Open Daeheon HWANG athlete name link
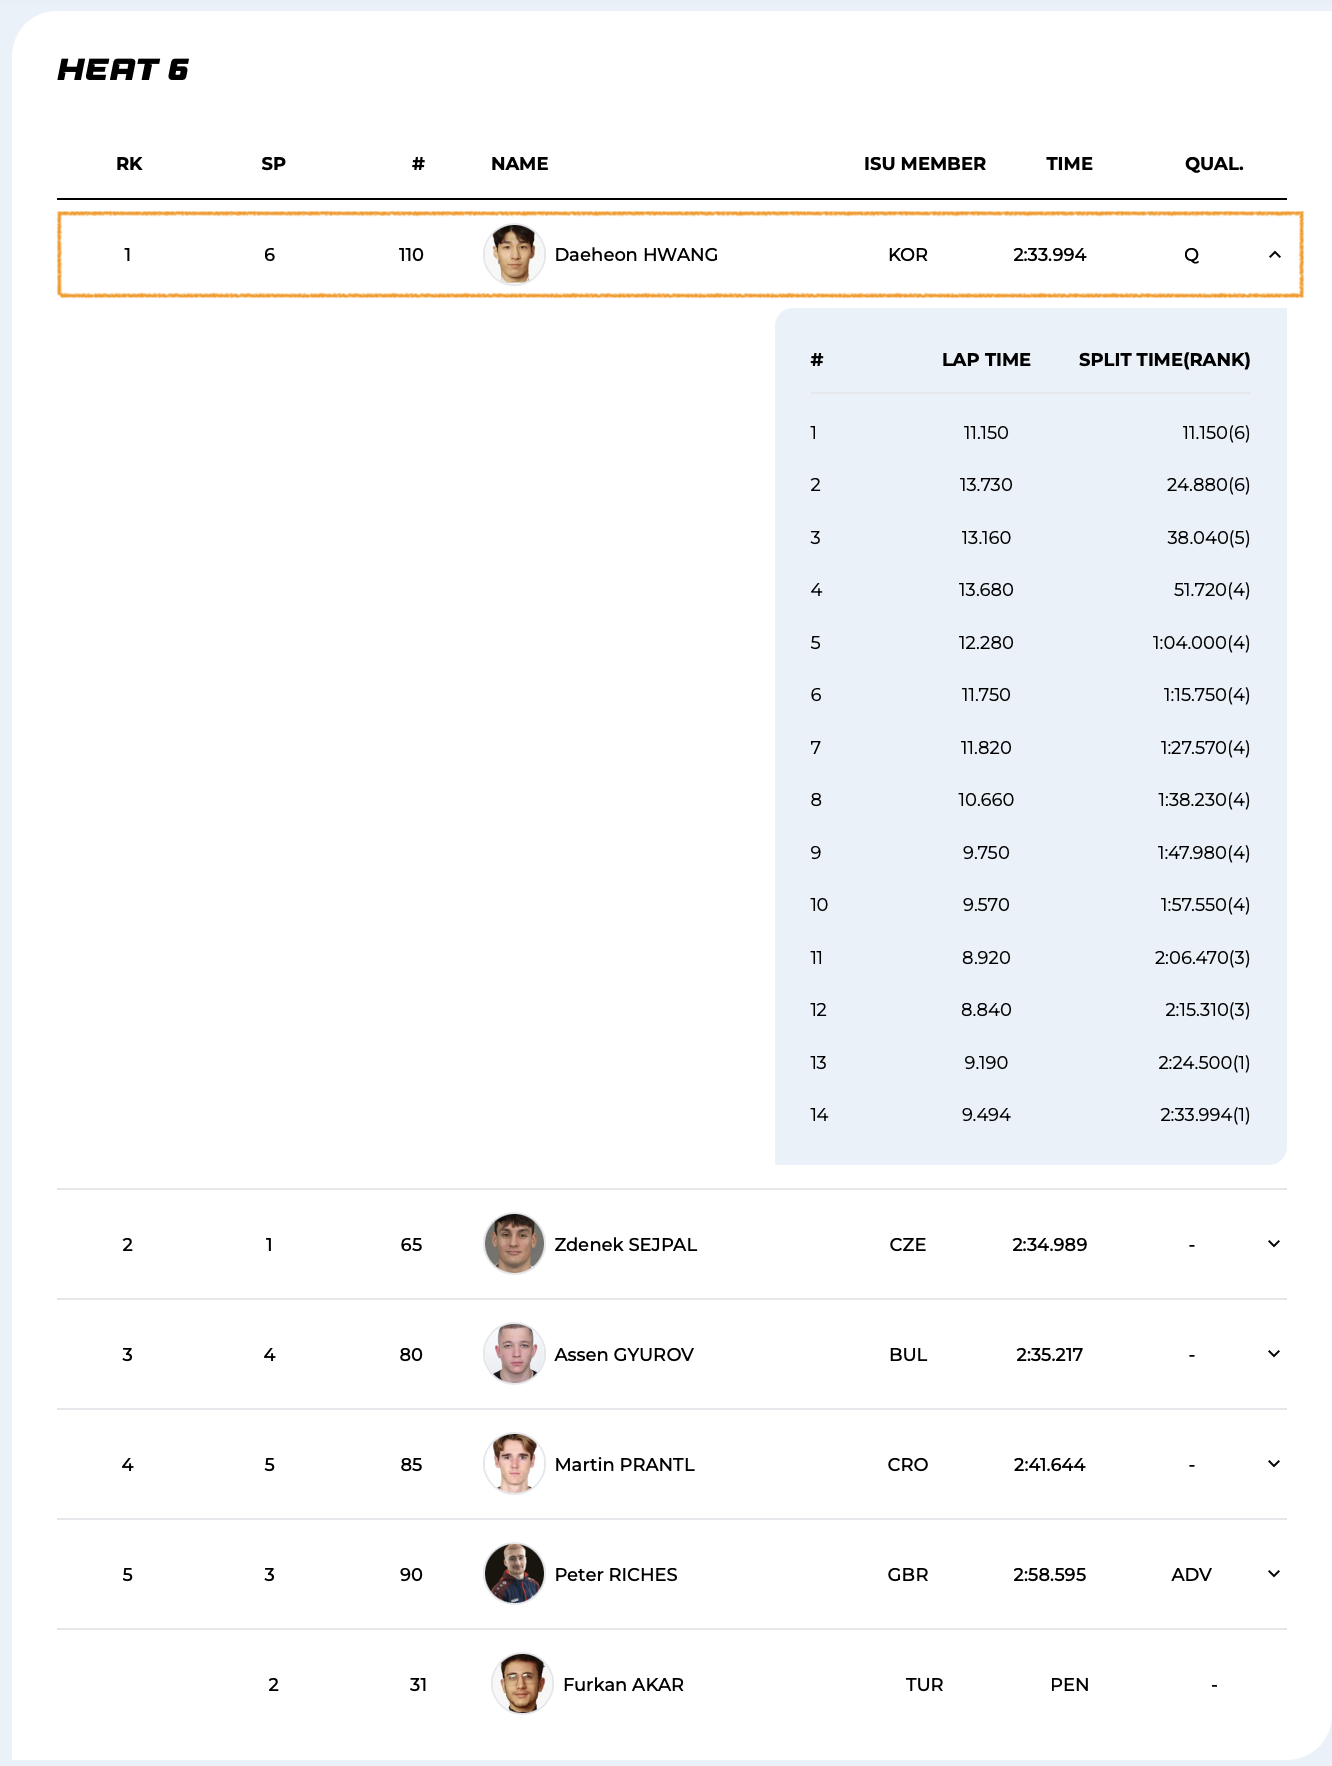The width and height of the screenshot is (1332, 1766). (x=636, y=255)
